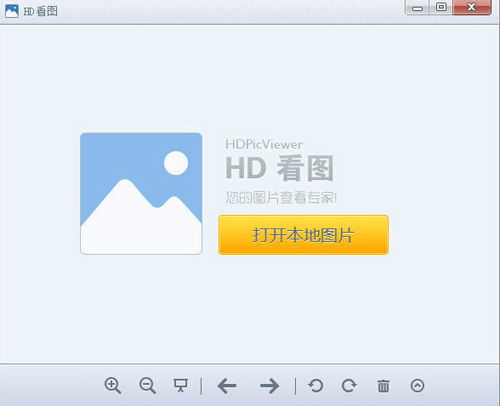Zoom out using the magnifier minus icon
500x406 pixels.
click(147, 386)
